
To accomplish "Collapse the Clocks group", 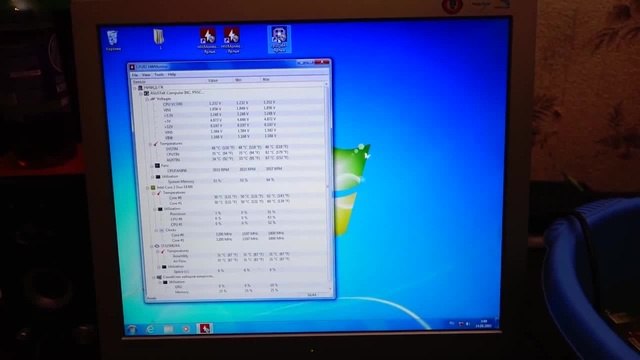I will [x=156, y=231].
